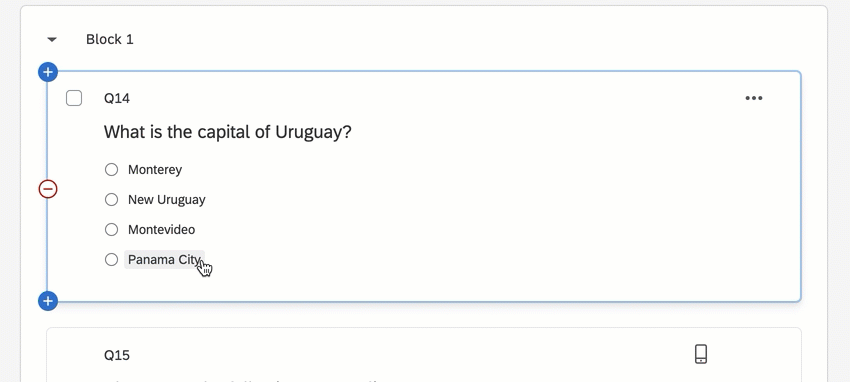
Task: Open the three-dot options menu on Q14
Action: point(754,98)
